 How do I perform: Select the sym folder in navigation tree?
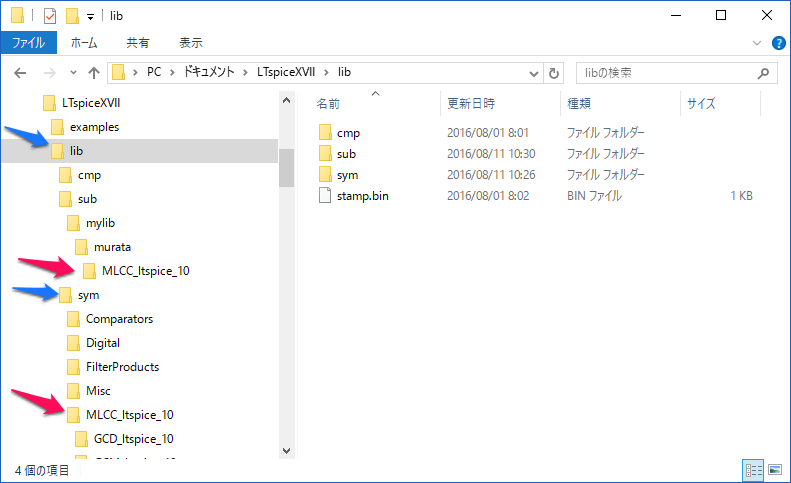point(88,295)
